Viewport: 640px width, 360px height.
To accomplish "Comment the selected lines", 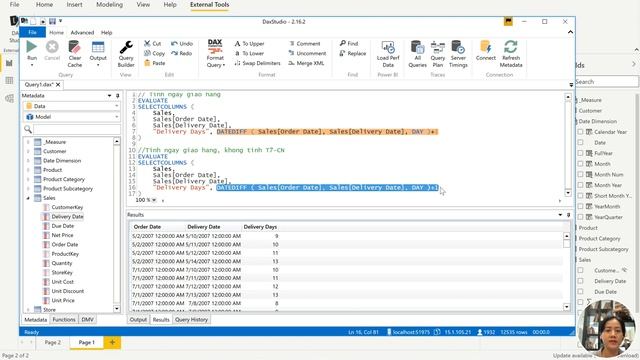I will [x=304, y=43].
